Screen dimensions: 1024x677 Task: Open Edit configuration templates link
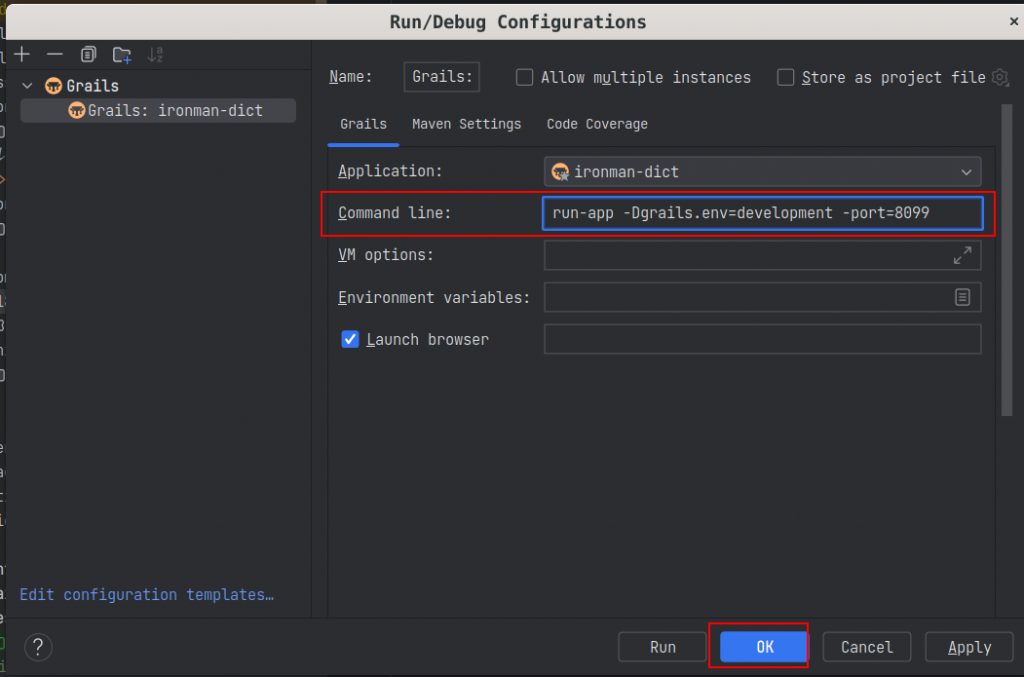(146, 595)
